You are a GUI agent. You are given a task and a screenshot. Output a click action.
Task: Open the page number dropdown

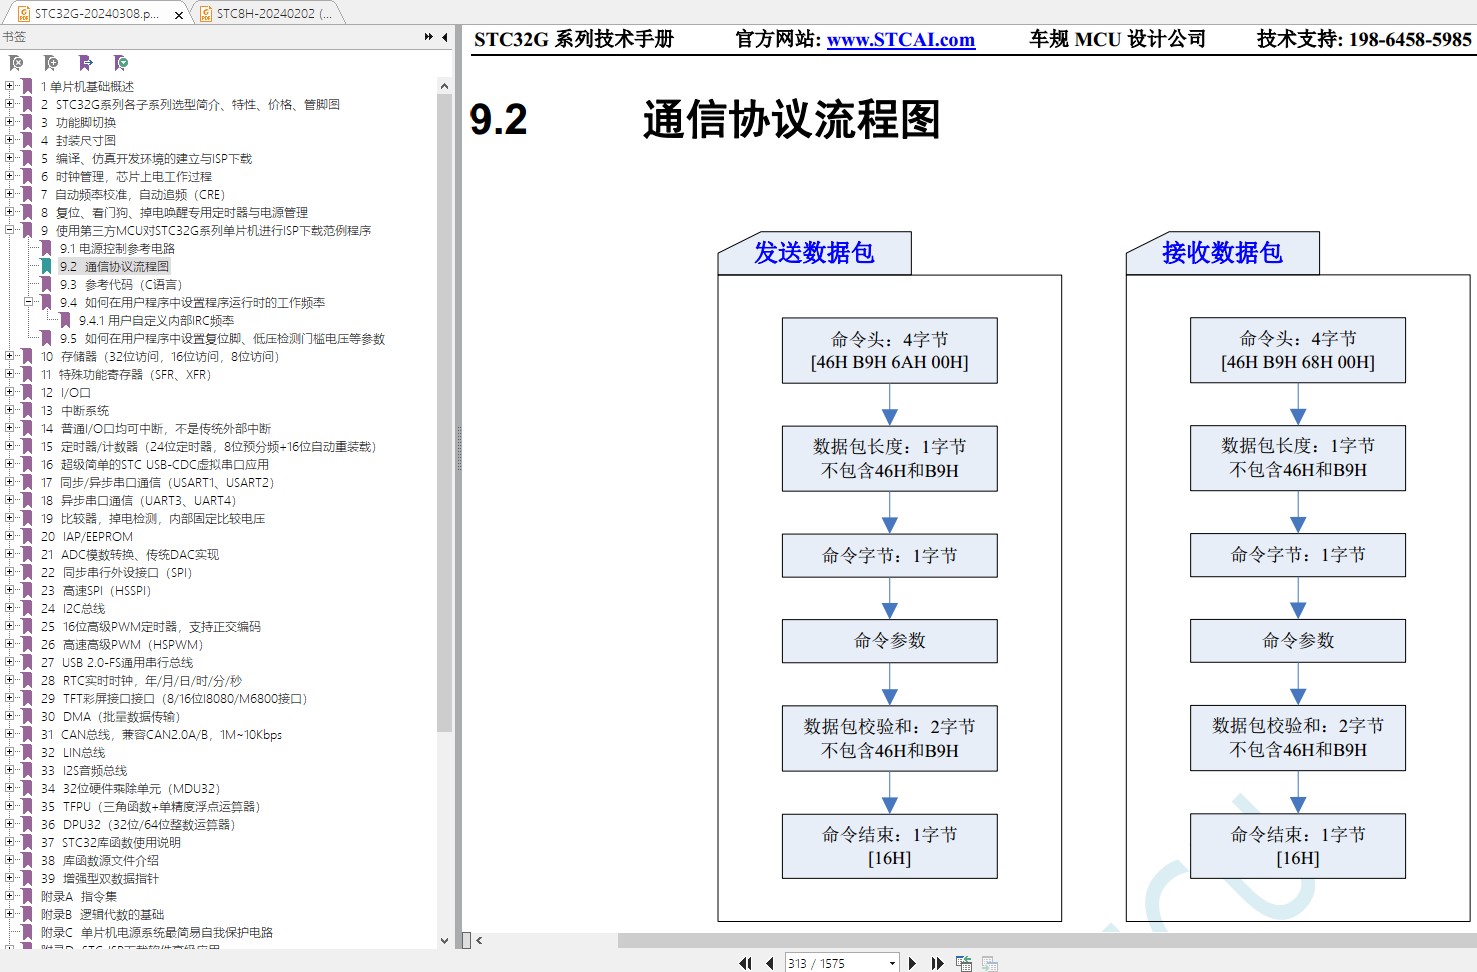(x=892, y=963)
